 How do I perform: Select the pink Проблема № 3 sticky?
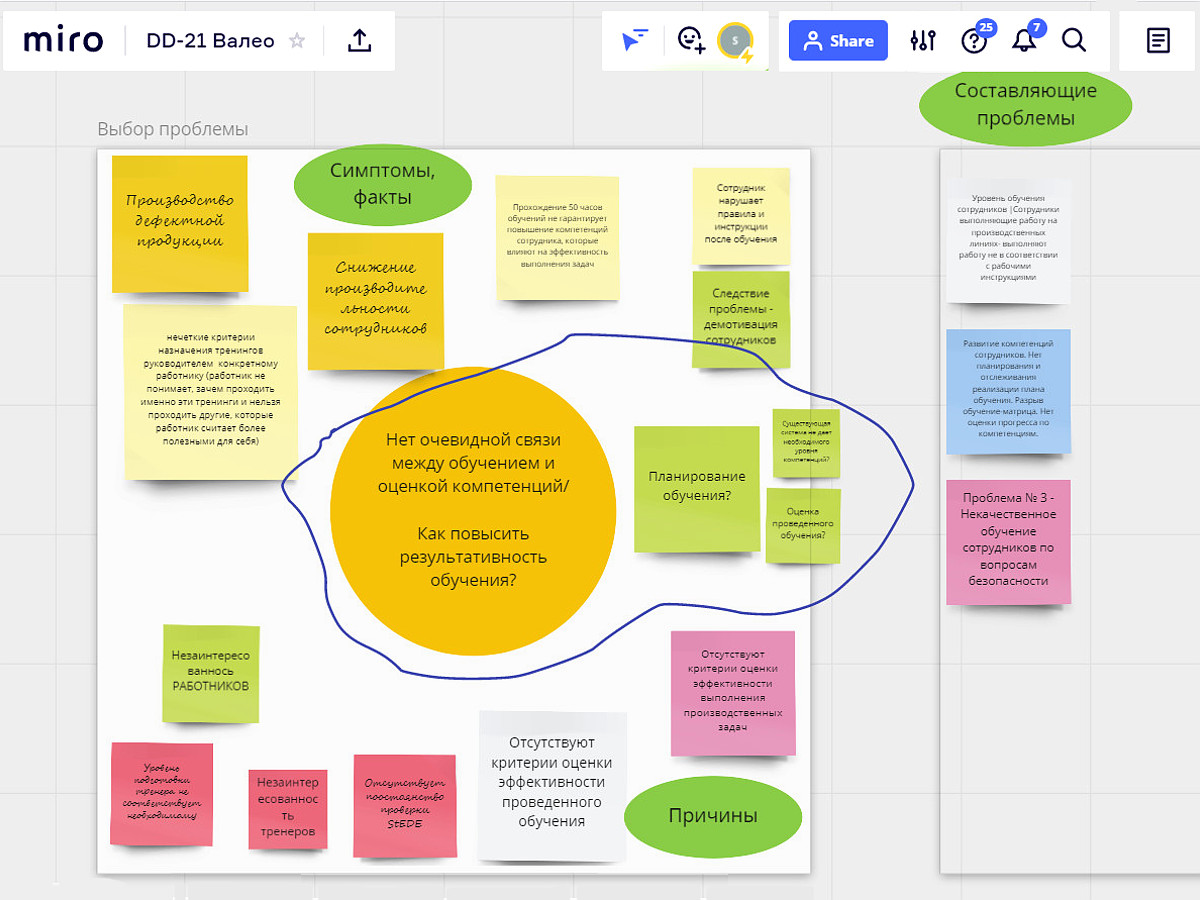1008,540
